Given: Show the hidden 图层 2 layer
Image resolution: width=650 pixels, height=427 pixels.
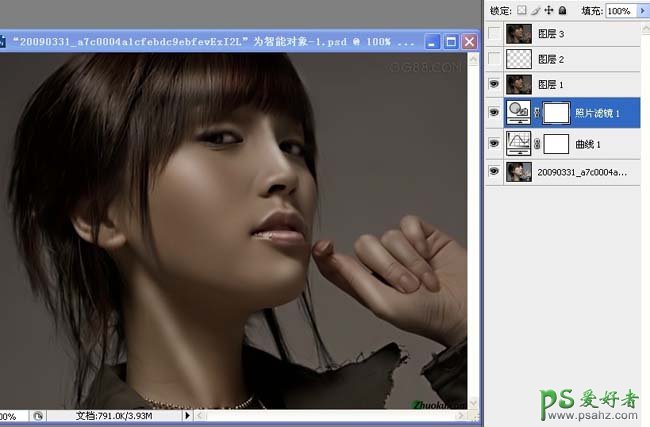Looking at the screenshot, I should point(494,60).
